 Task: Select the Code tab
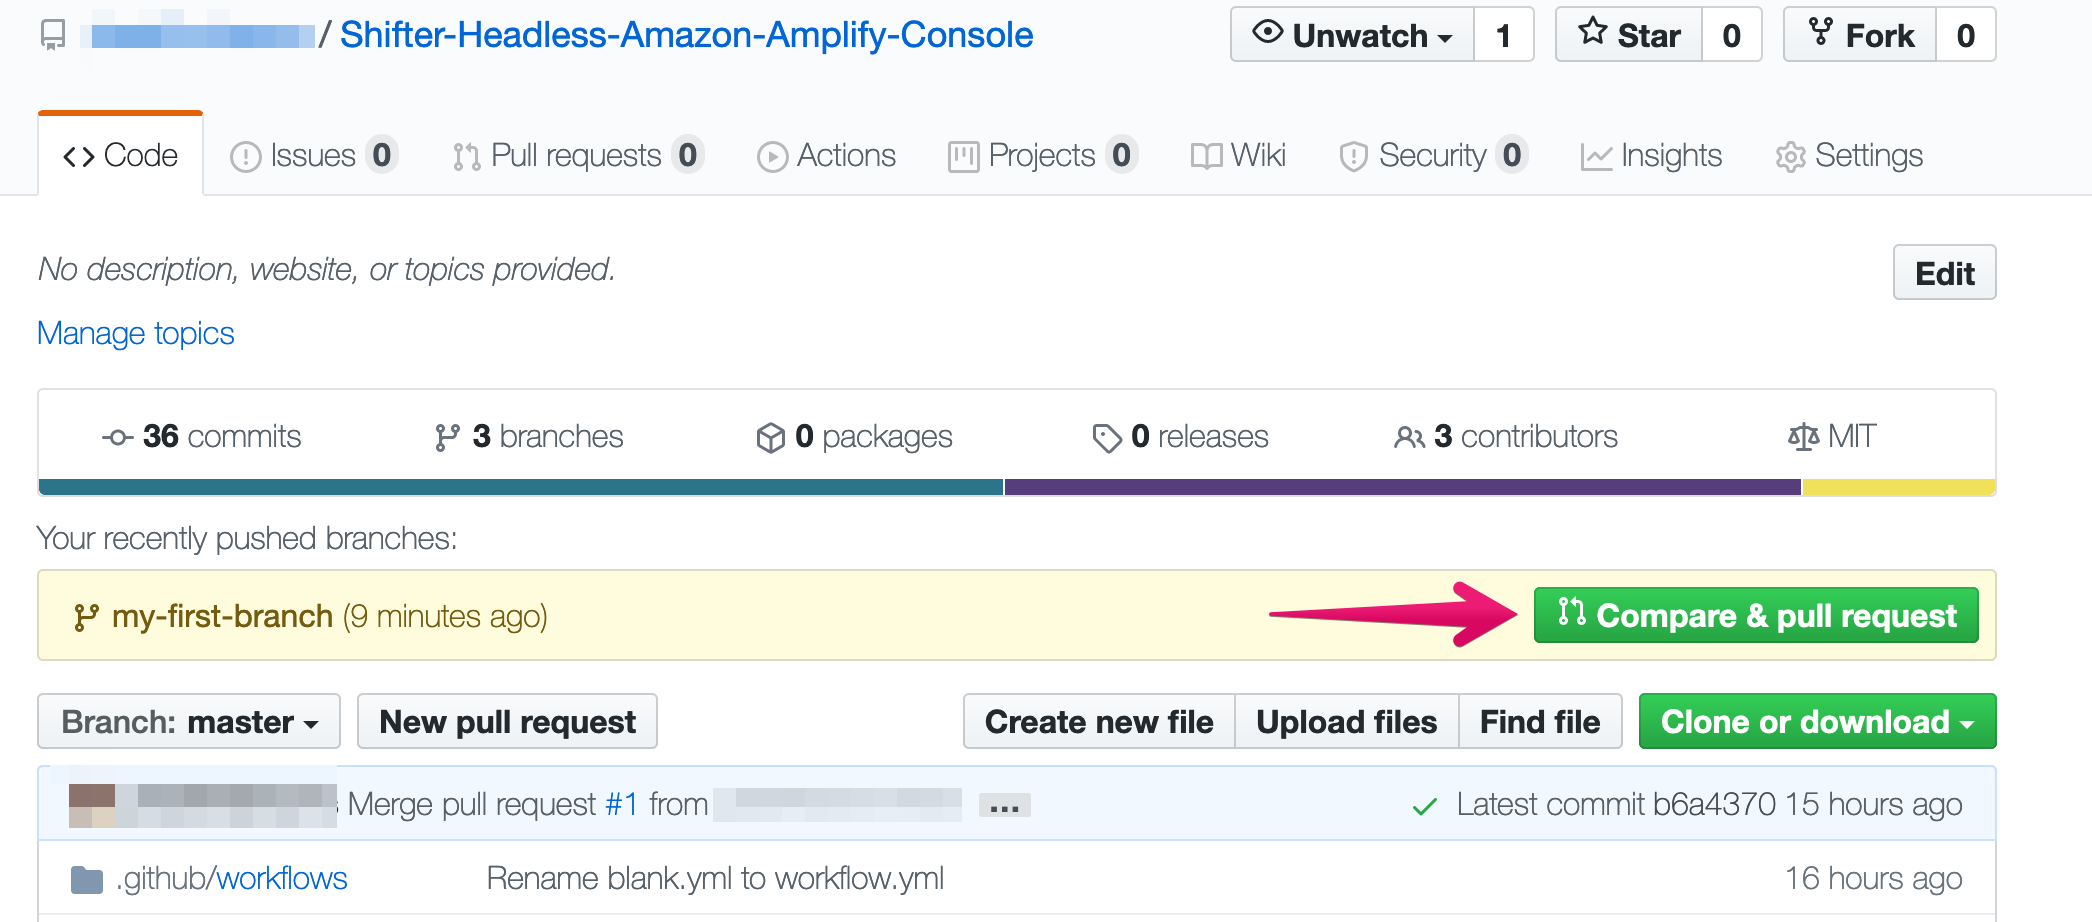pos(120,155)
